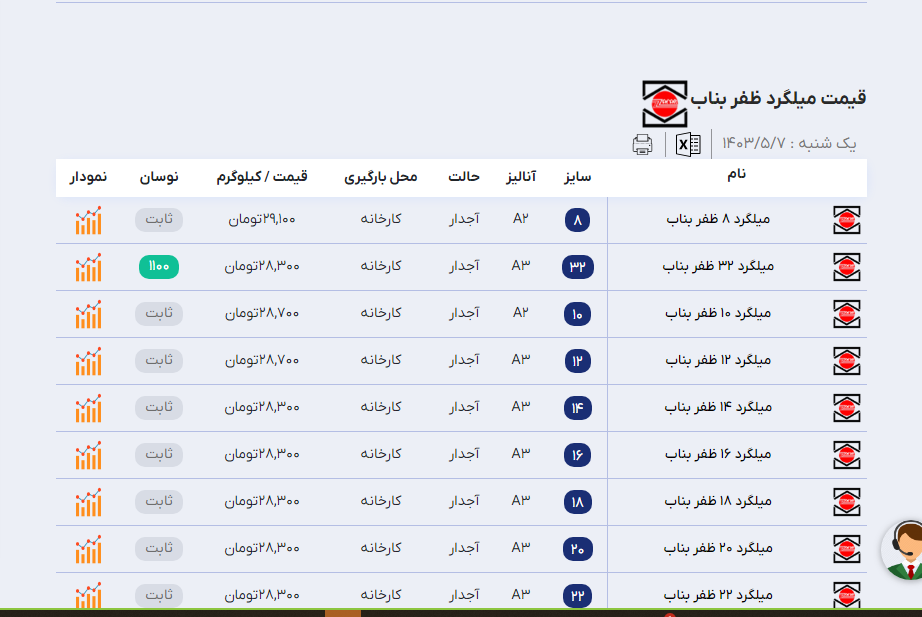Click chart icon for میلگرد 20 row
This screenshot has height=617, width=922.
(88, 549)
